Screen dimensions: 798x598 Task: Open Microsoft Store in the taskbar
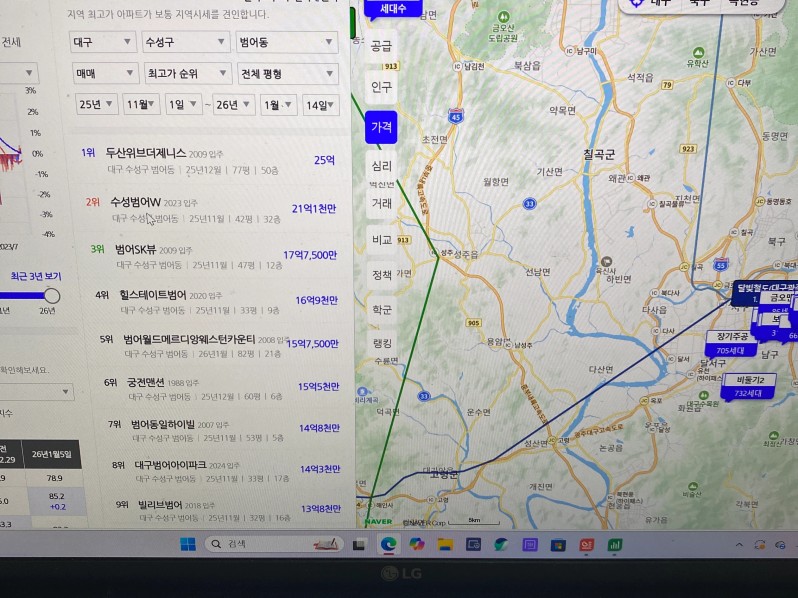558,545
